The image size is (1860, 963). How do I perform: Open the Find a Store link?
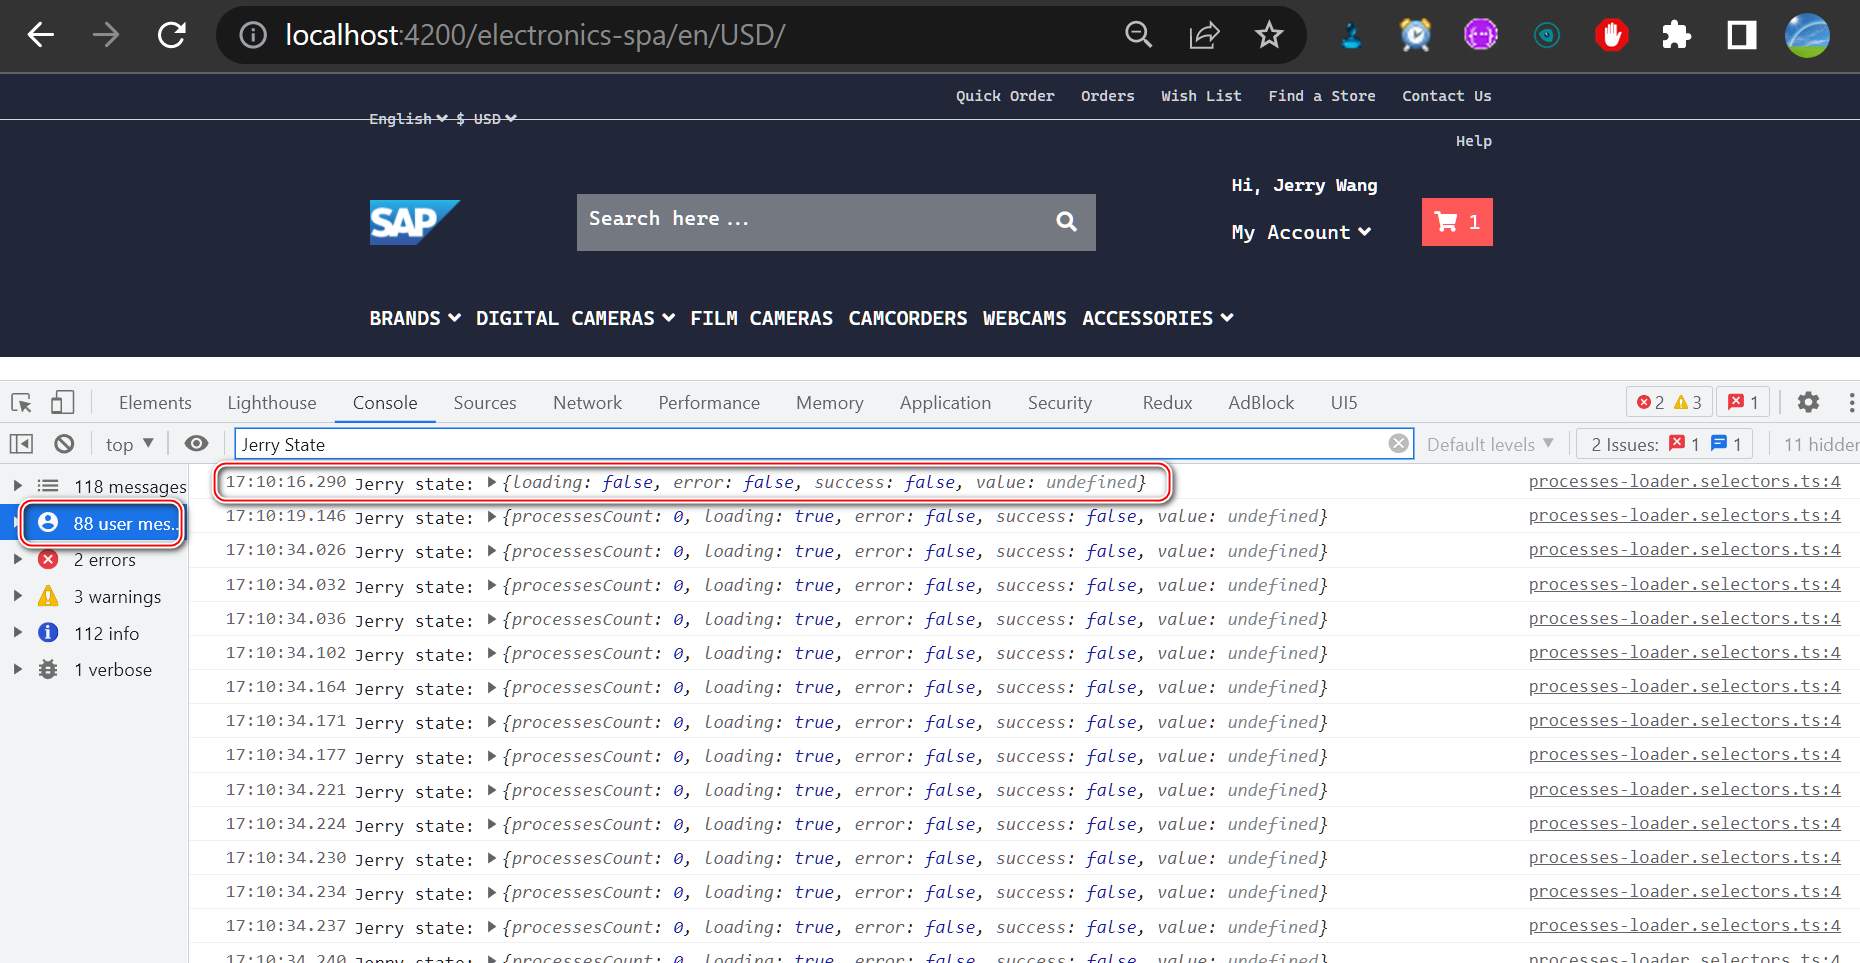[x=1322, y=96]
